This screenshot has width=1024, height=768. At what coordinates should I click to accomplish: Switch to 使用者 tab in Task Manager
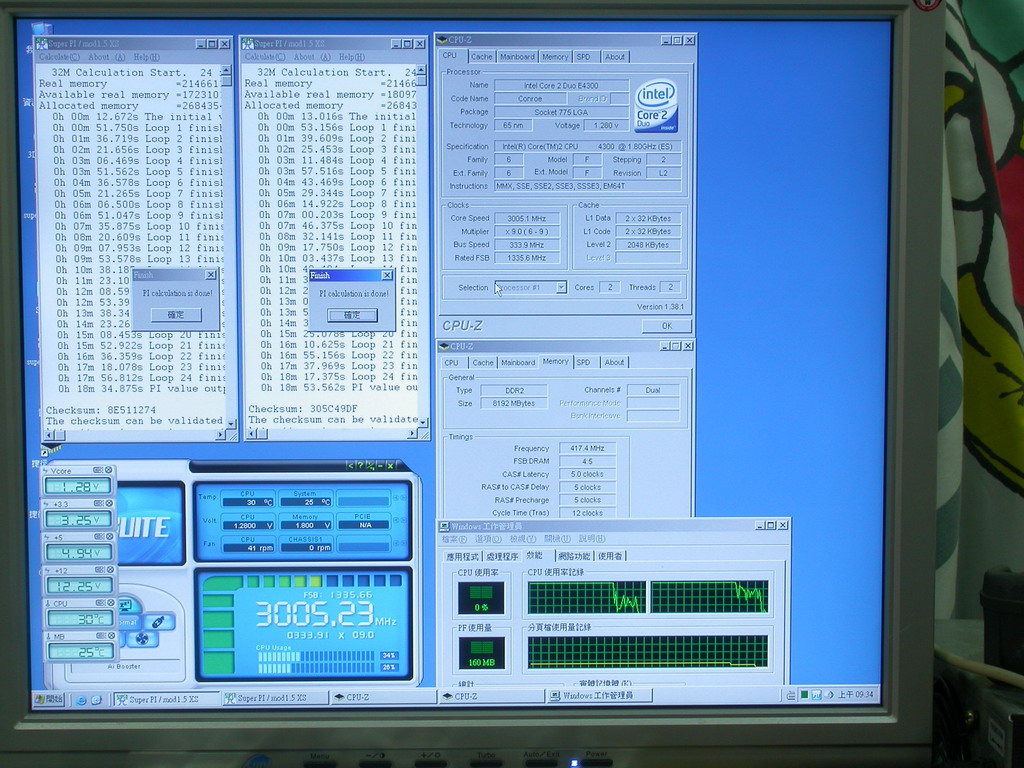tap(611, 556)
